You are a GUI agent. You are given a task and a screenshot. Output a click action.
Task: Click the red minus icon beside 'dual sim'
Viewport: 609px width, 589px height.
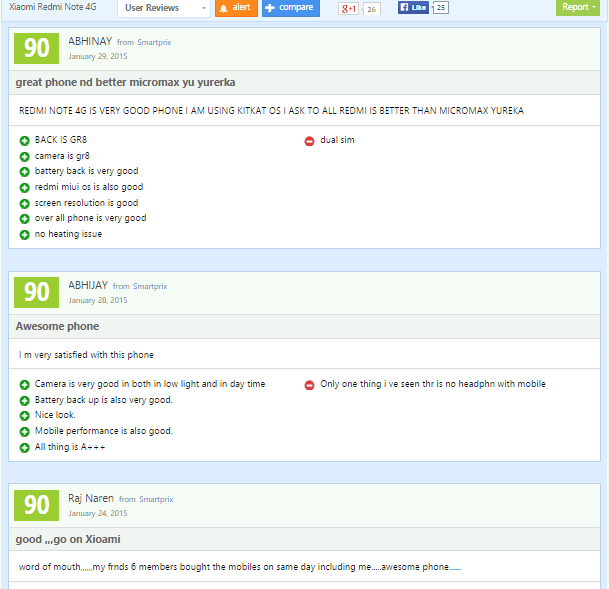[x=309, y=141]
